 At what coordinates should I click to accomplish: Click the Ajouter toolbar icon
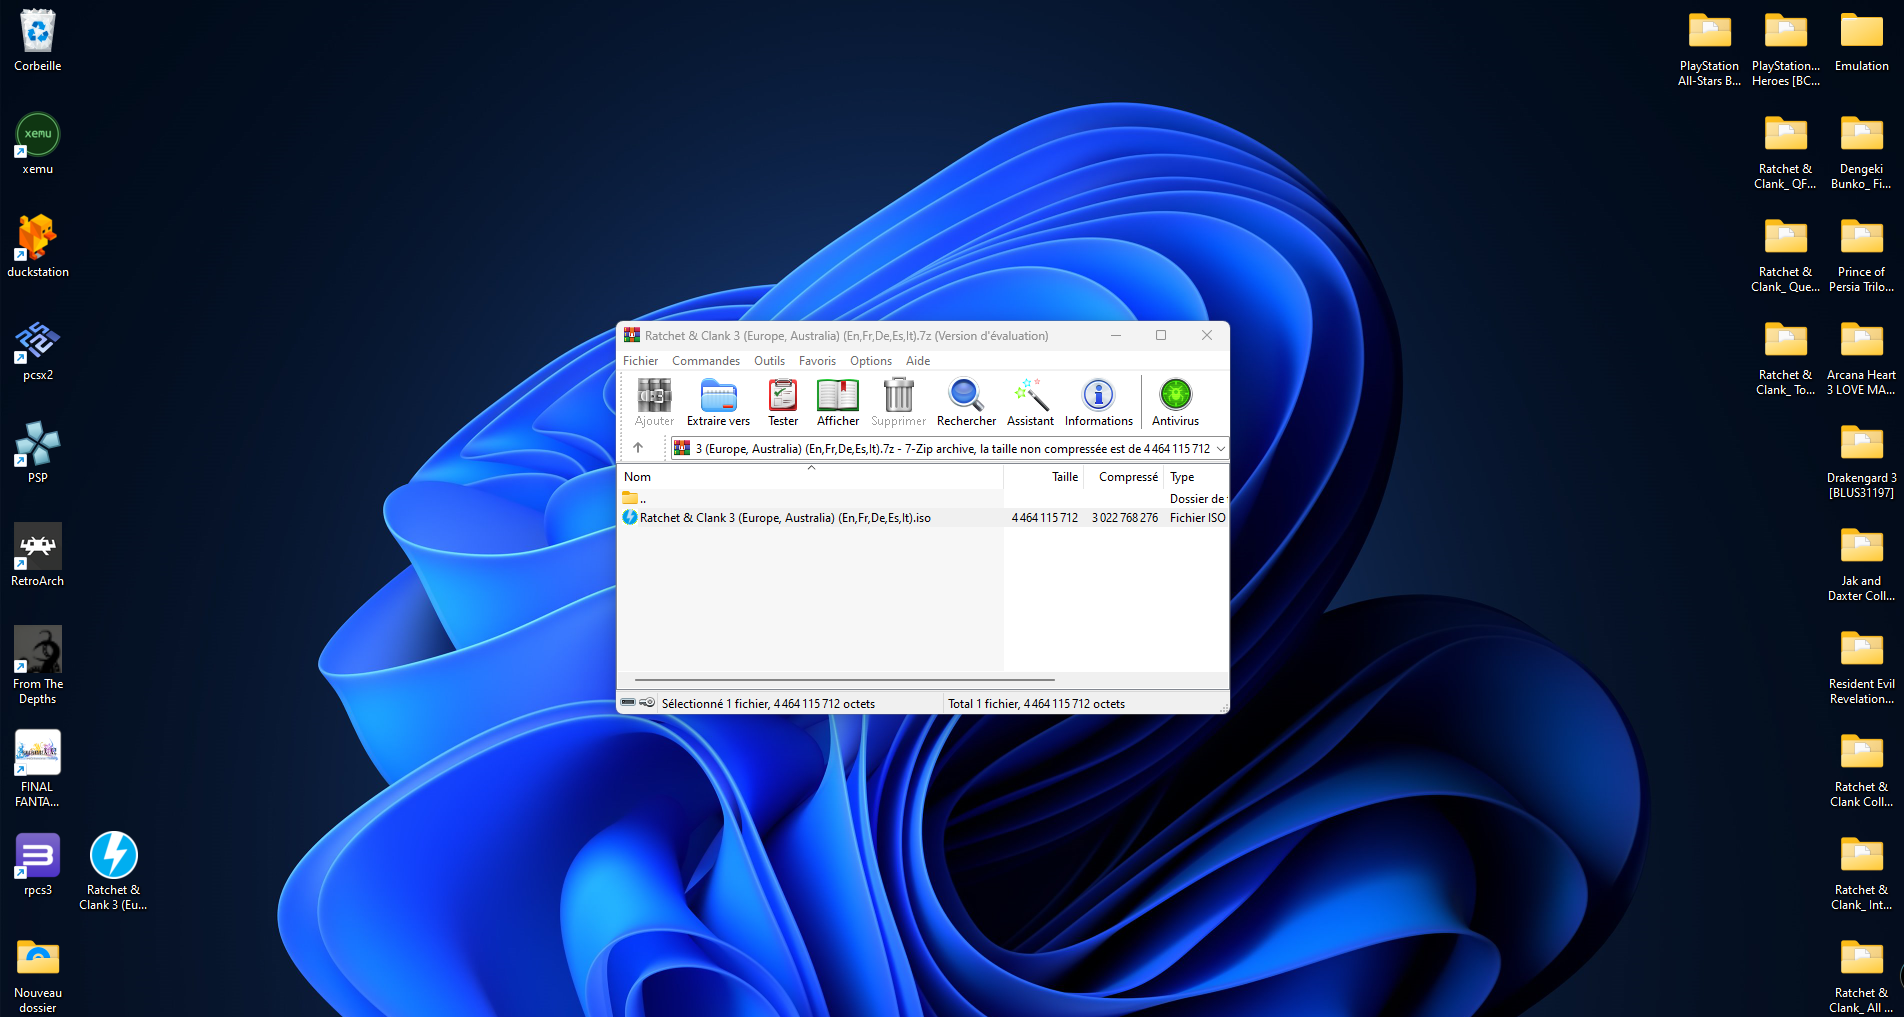point(654,403)
